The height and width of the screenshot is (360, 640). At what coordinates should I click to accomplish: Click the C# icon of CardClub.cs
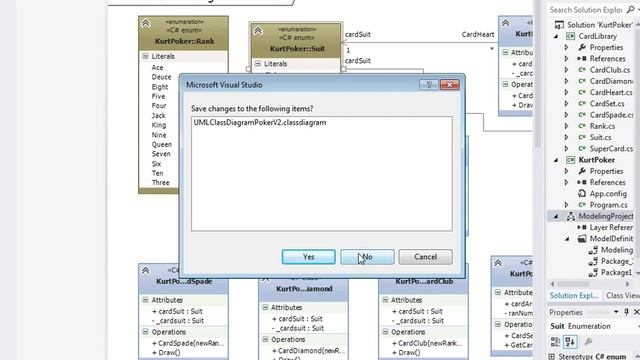[x=582, y=70]
